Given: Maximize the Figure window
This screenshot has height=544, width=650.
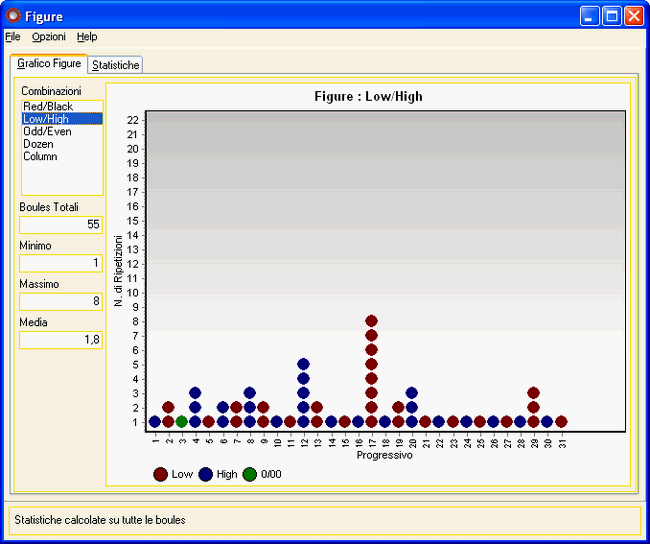Looking at the screenshot, I should (x=611, y=17).
